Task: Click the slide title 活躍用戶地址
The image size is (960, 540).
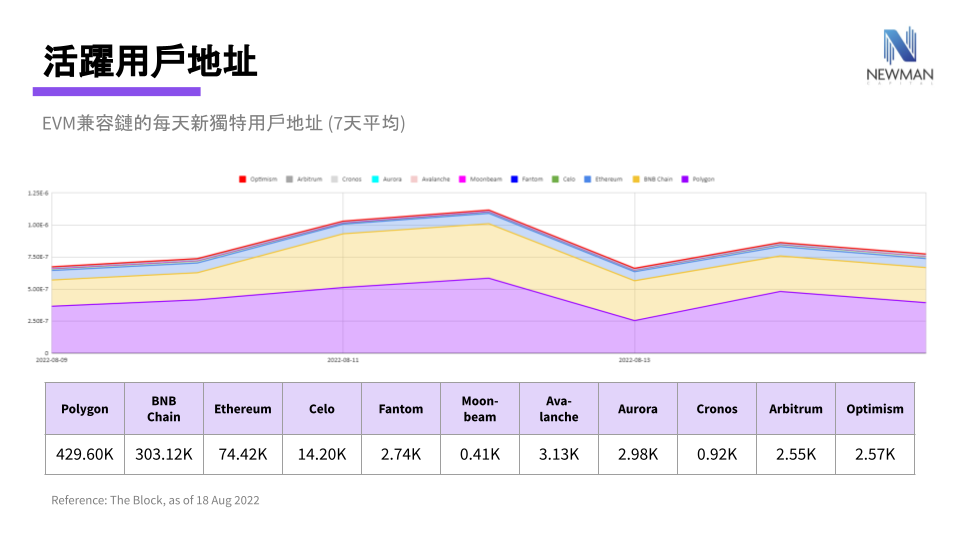Action: 150,61
